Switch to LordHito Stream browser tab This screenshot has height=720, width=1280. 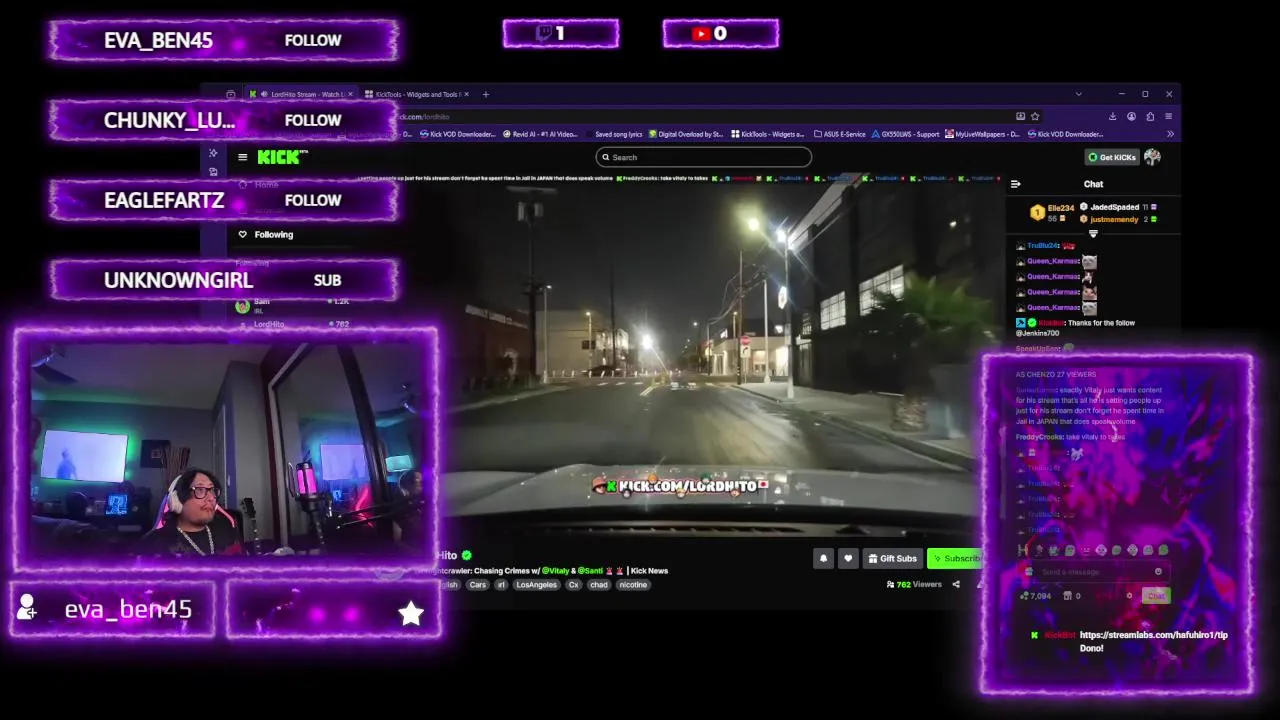pos(300,94)
